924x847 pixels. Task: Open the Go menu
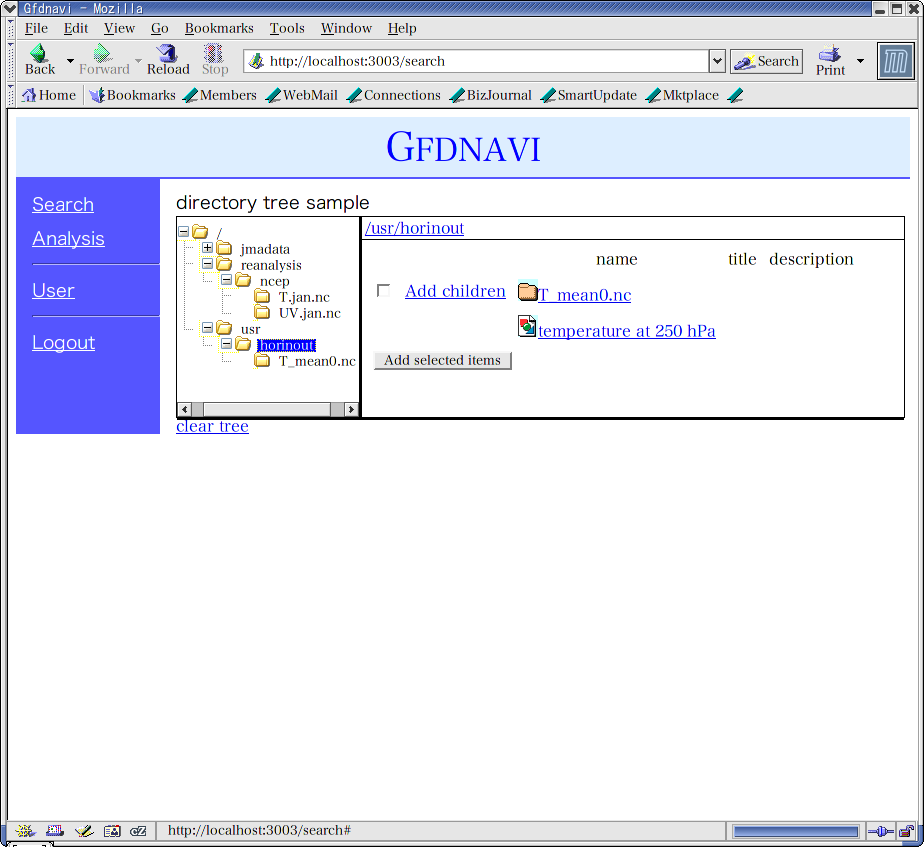point(159,28)
